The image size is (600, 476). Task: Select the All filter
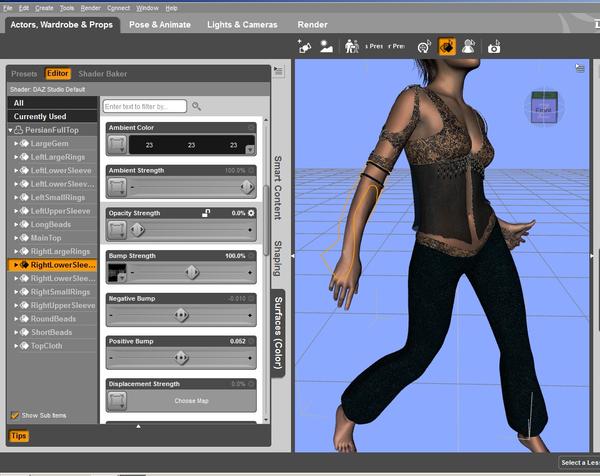pyautogui.click(x=52, y=103)
